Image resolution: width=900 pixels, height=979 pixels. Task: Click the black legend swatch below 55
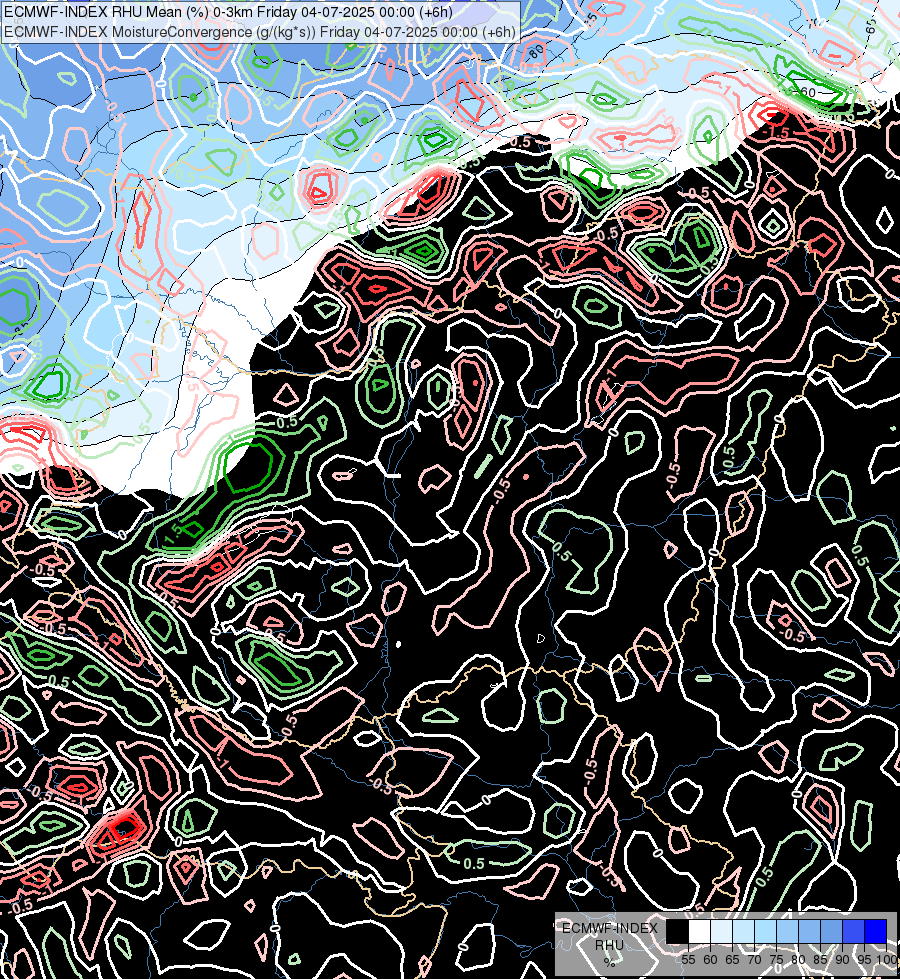coord(678,931)
